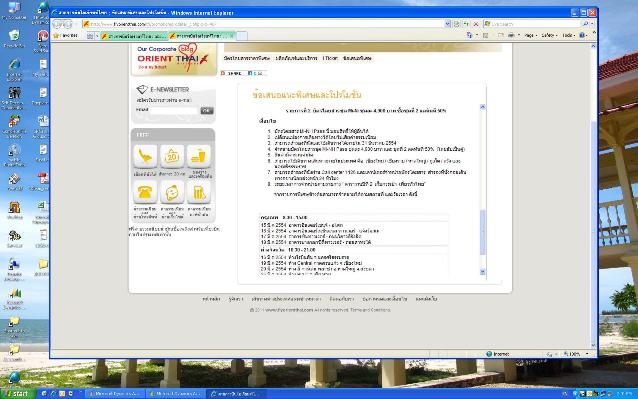Click the Print icon in IE command bar
The height and width of the screenshot is (399, 638).
click(x=511, y=36)
